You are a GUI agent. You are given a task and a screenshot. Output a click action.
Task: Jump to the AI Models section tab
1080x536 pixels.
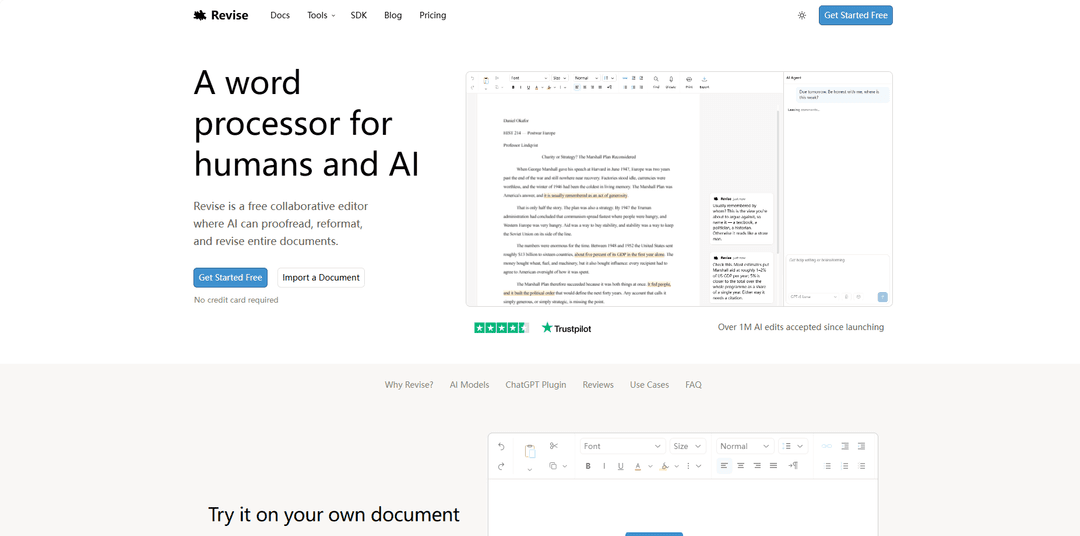[x=469, y=385]
